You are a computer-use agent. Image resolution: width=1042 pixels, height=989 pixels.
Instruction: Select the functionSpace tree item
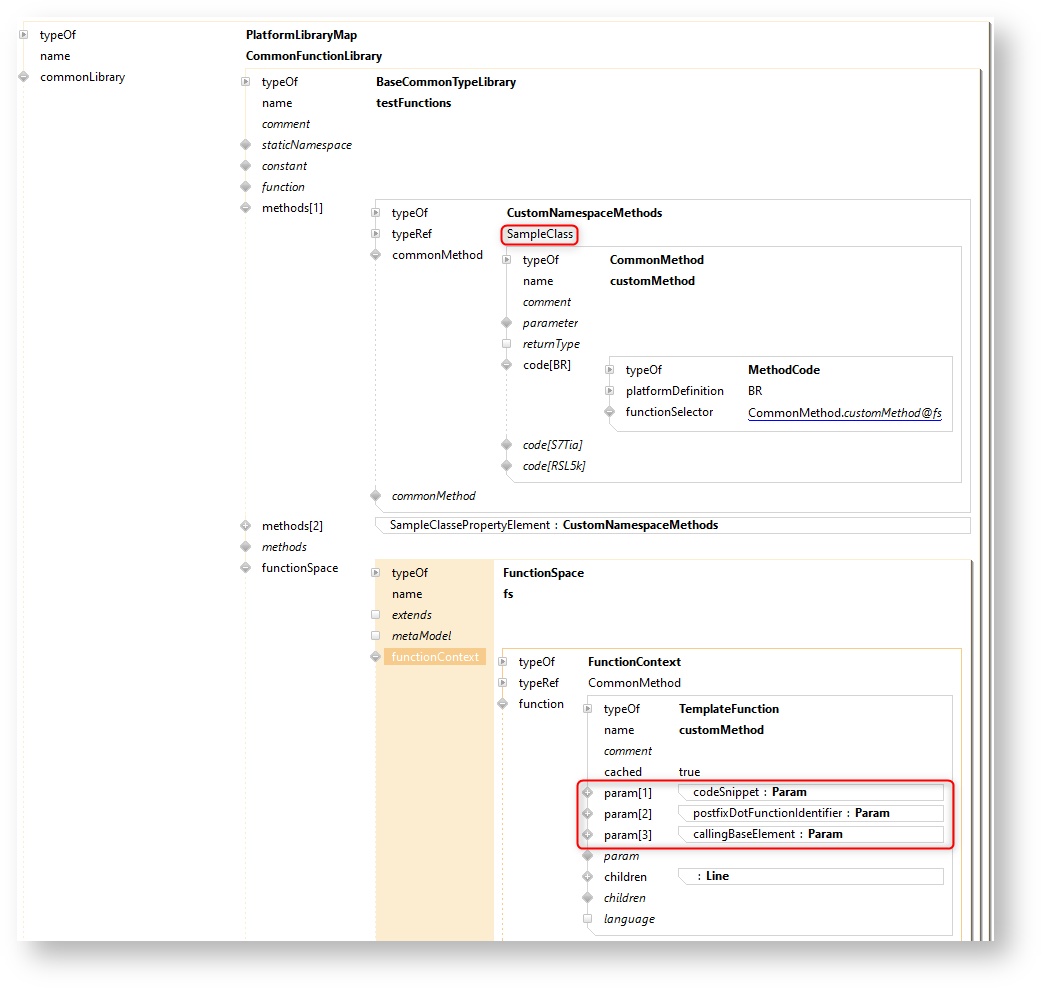click(x=299, y=568)
